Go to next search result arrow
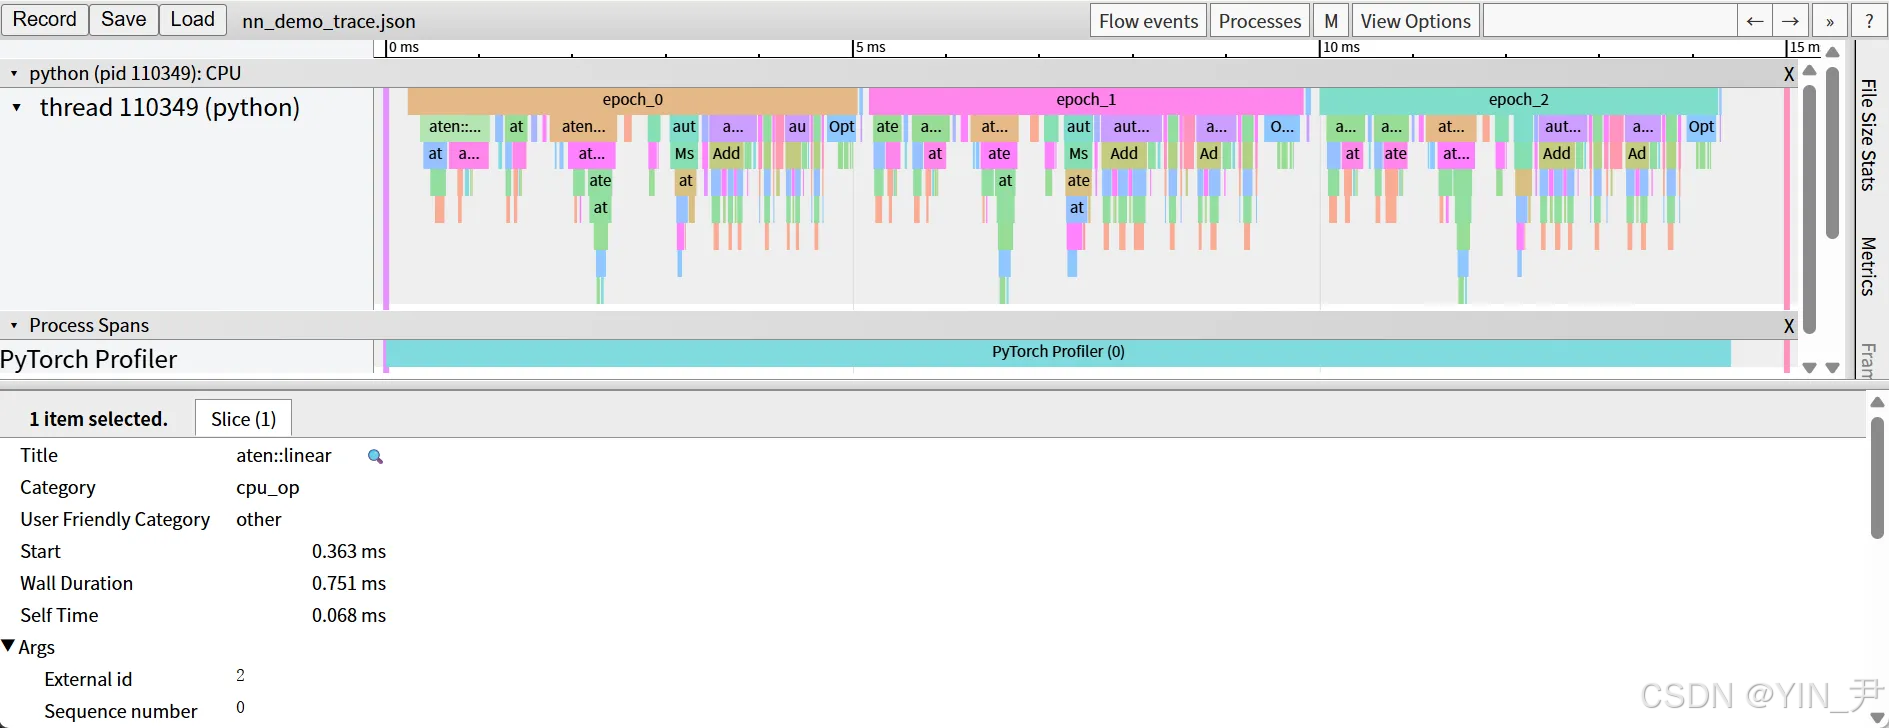The width and height of the screenshot is (1889, 728). (x=1790, y=21)
